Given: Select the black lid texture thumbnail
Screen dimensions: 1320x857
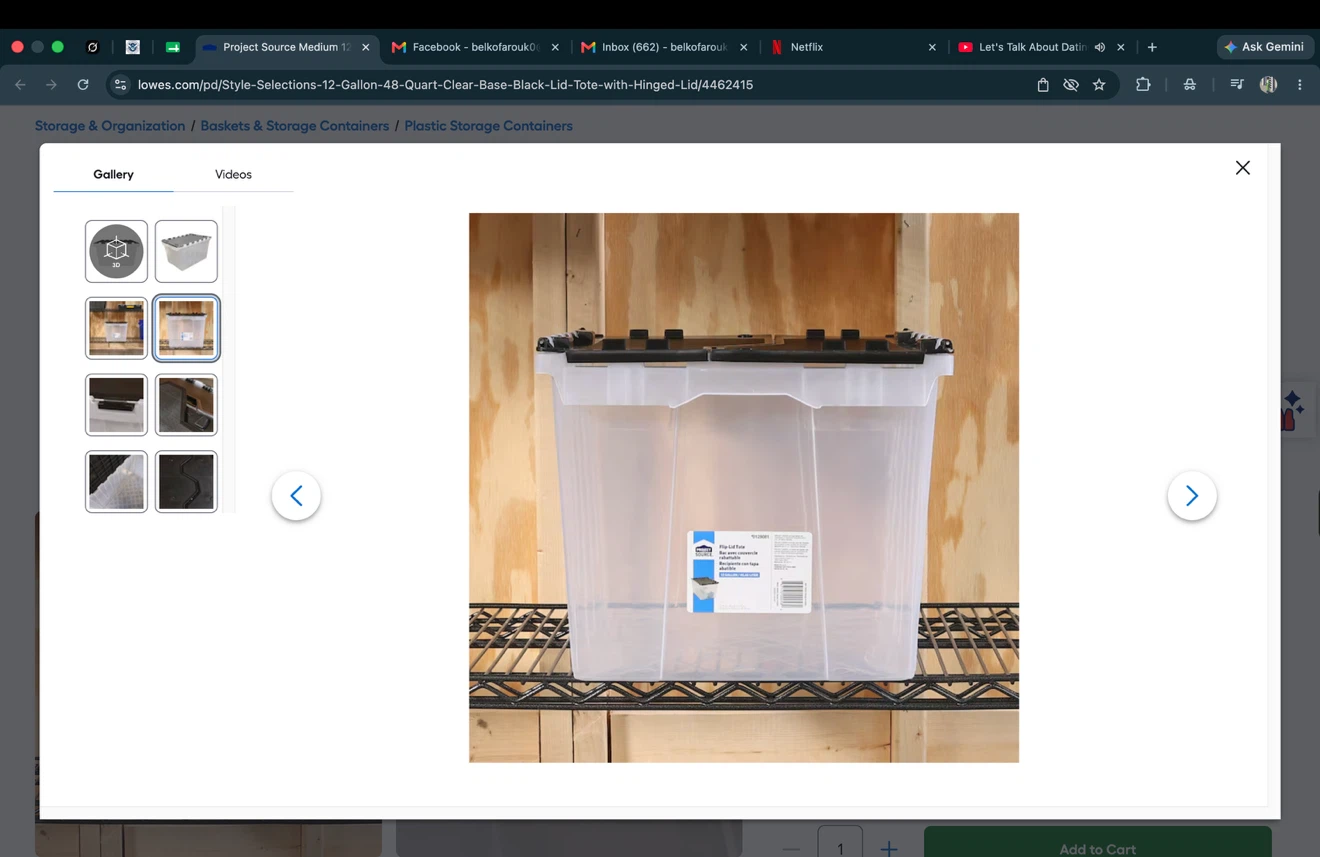Looking at the screenshot, I should coord(186,482).
